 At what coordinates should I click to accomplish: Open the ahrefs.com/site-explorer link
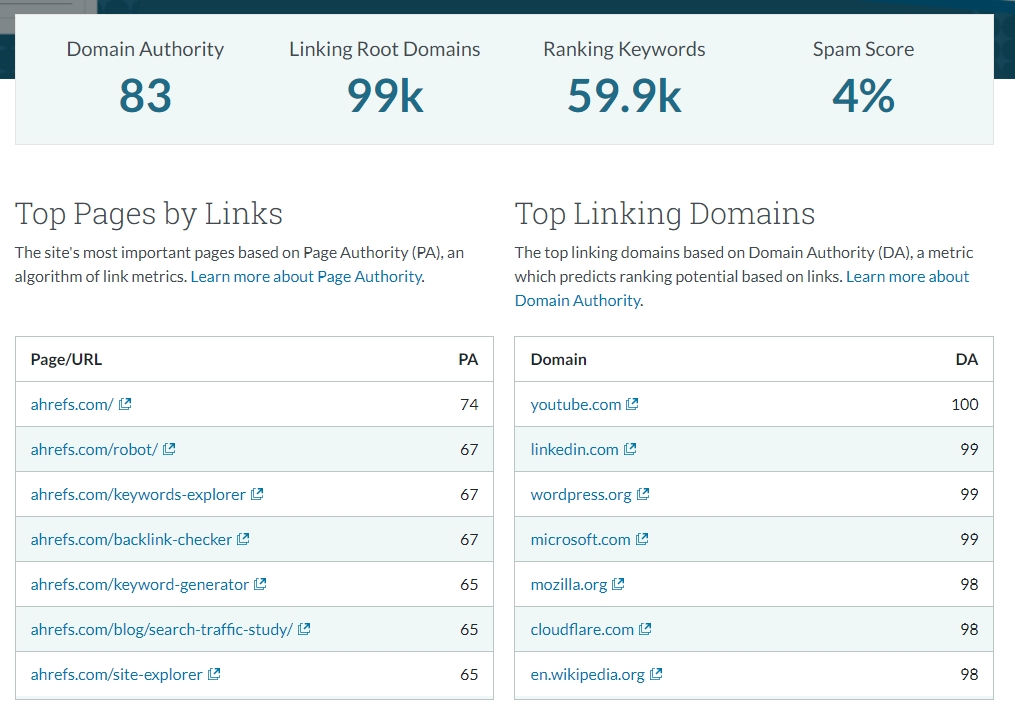click(117, 675)
